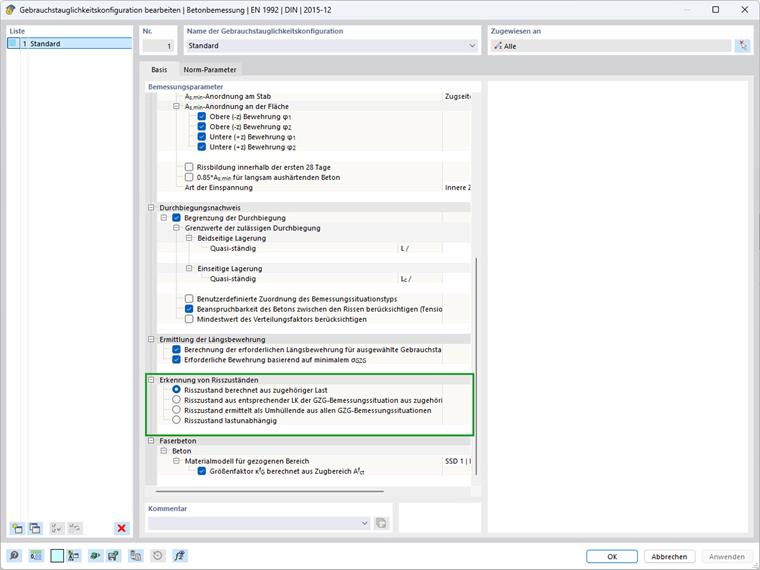Click the units and decimals 0.00 icon
Screen dimensions: 760x570
(x=36, y=555)
